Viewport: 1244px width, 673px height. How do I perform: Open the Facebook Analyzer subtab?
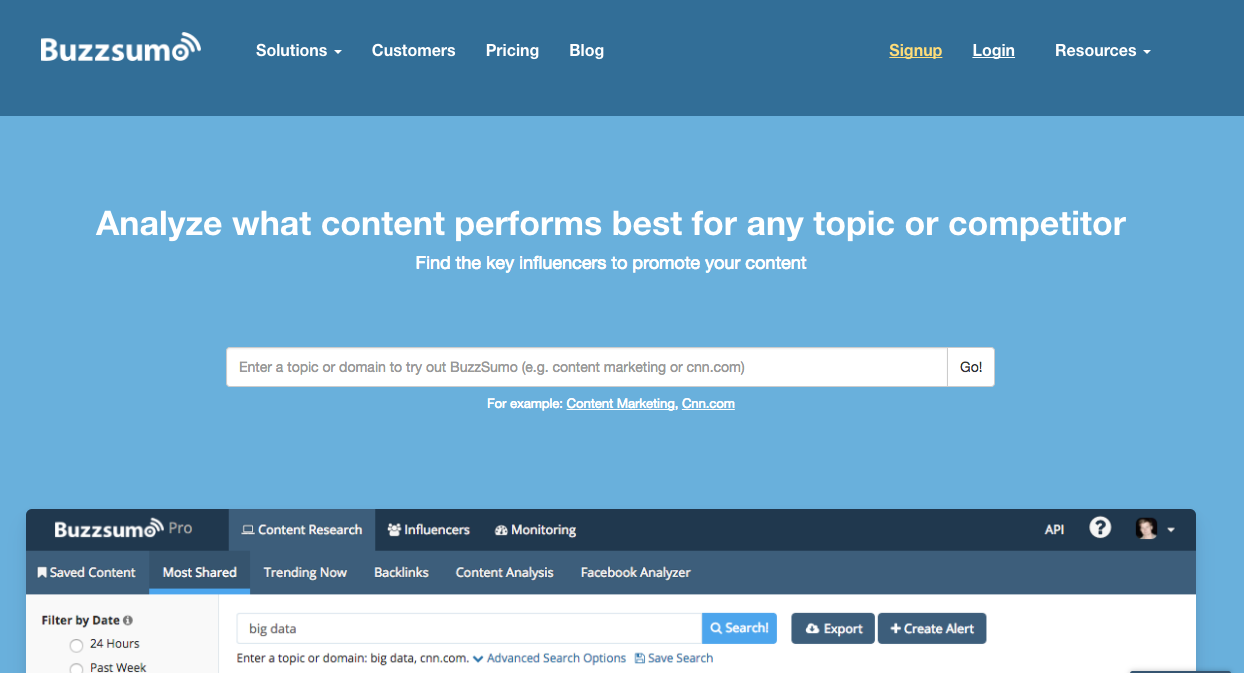pyautogui.click(x=635, y=572)
